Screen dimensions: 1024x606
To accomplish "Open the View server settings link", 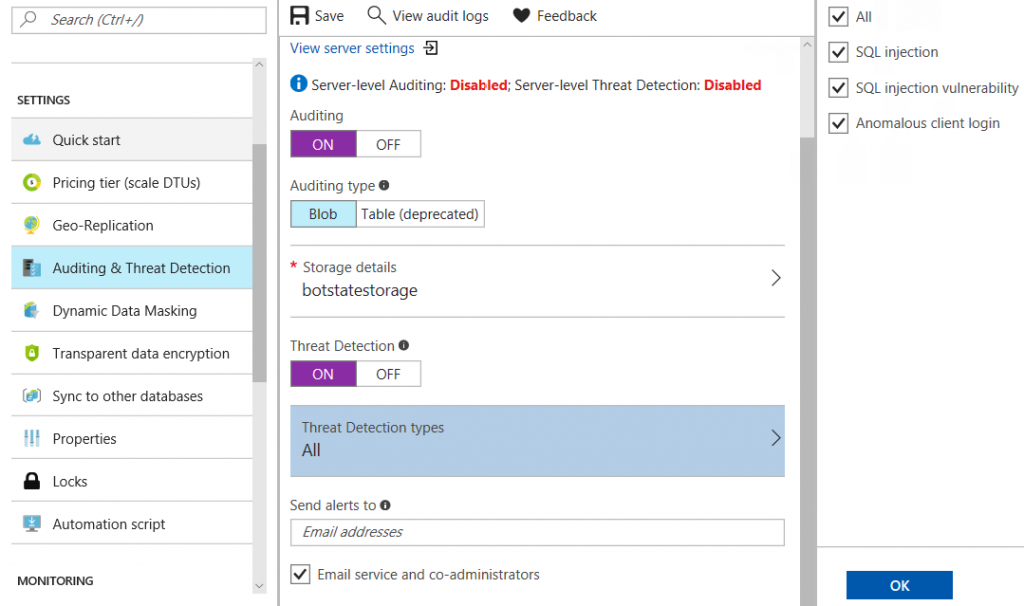I will 352,48.
